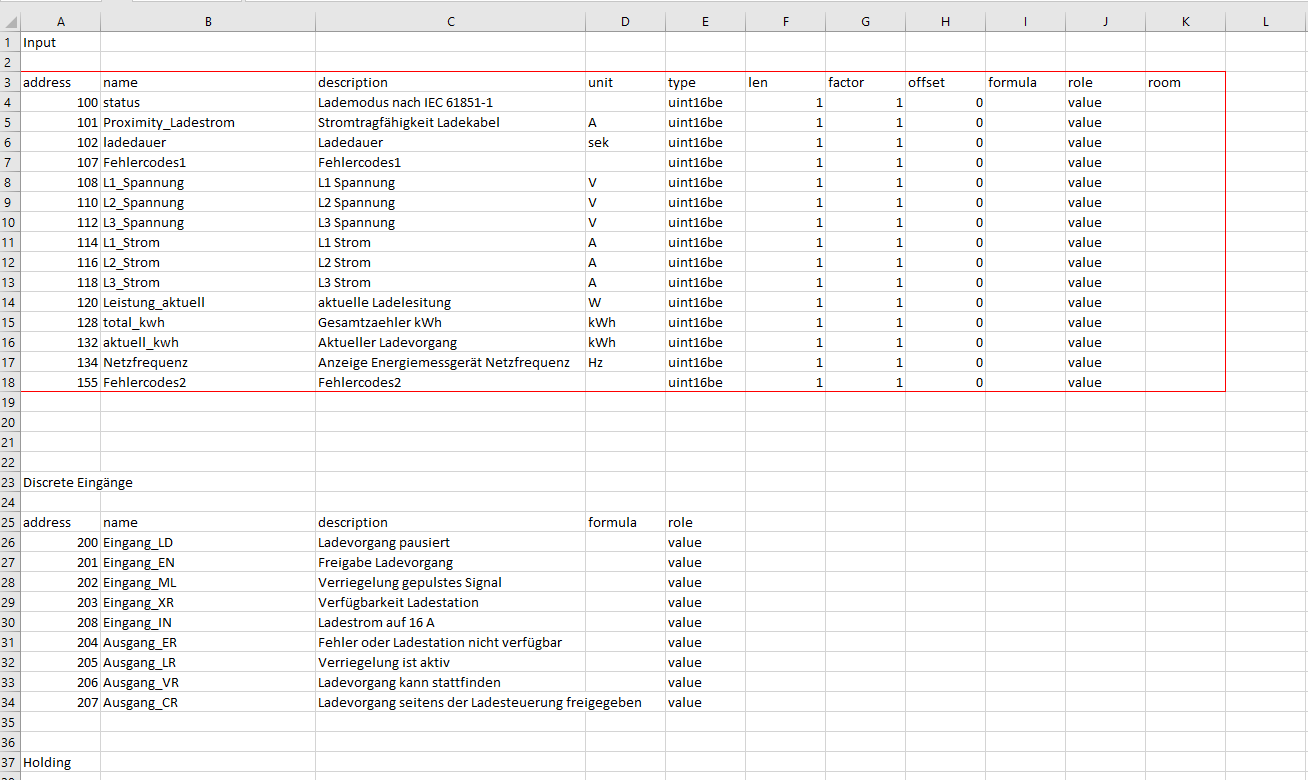Select column A header
This screenshot has height=780, width=1308.
tap(61, 22)
